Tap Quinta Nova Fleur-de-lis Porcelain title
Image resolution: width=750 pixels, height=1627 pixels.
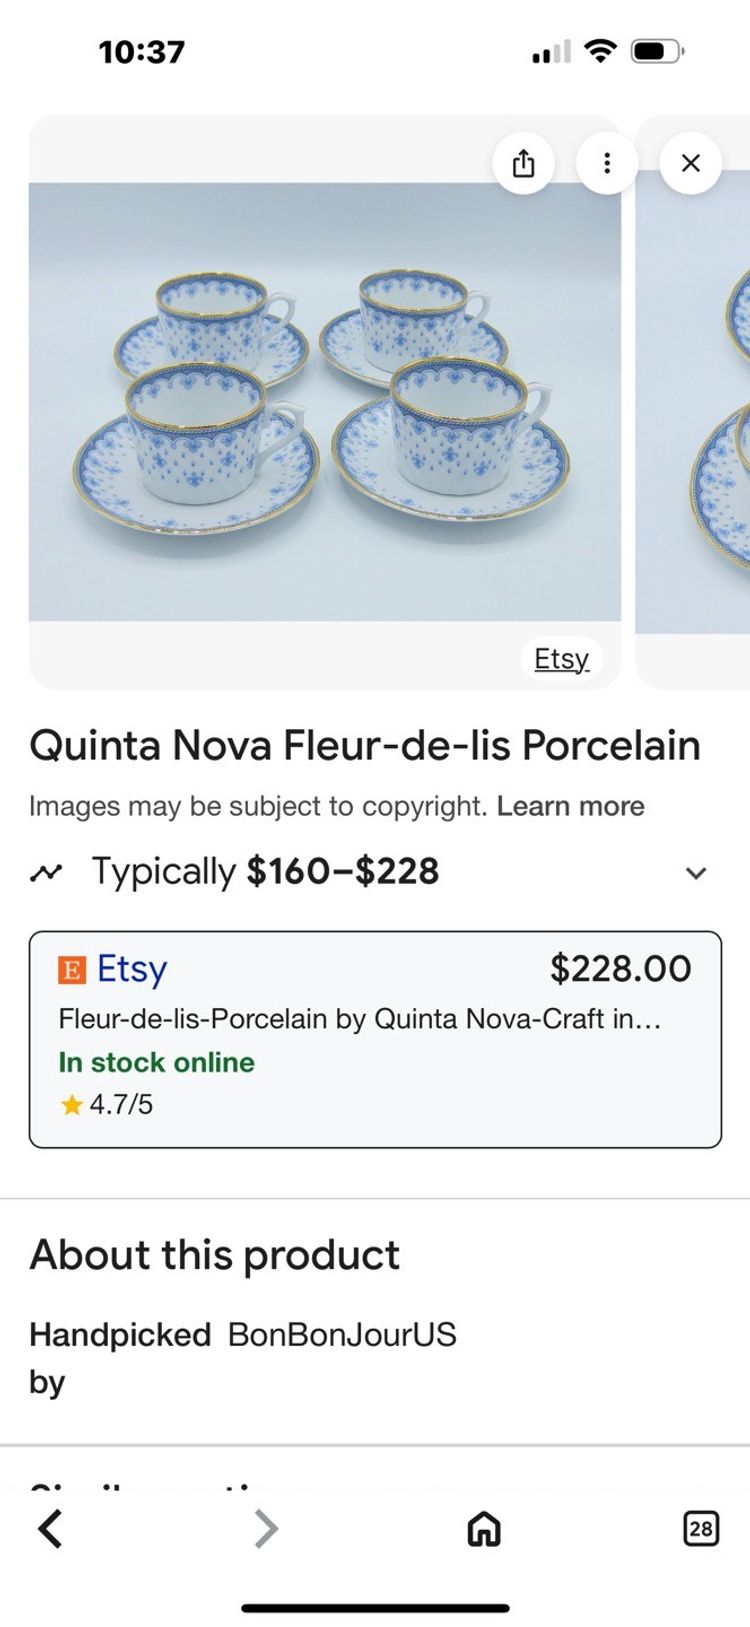(x=364, y=745)
